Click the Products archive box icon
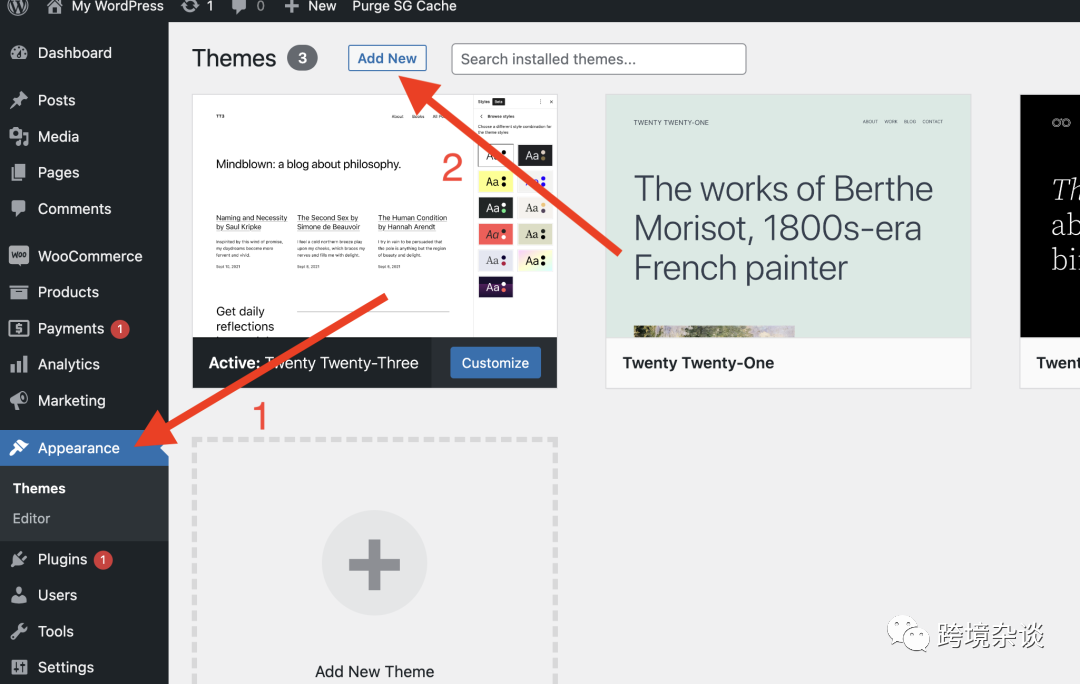Viewport: 1080px width, 684px height. 19,292
